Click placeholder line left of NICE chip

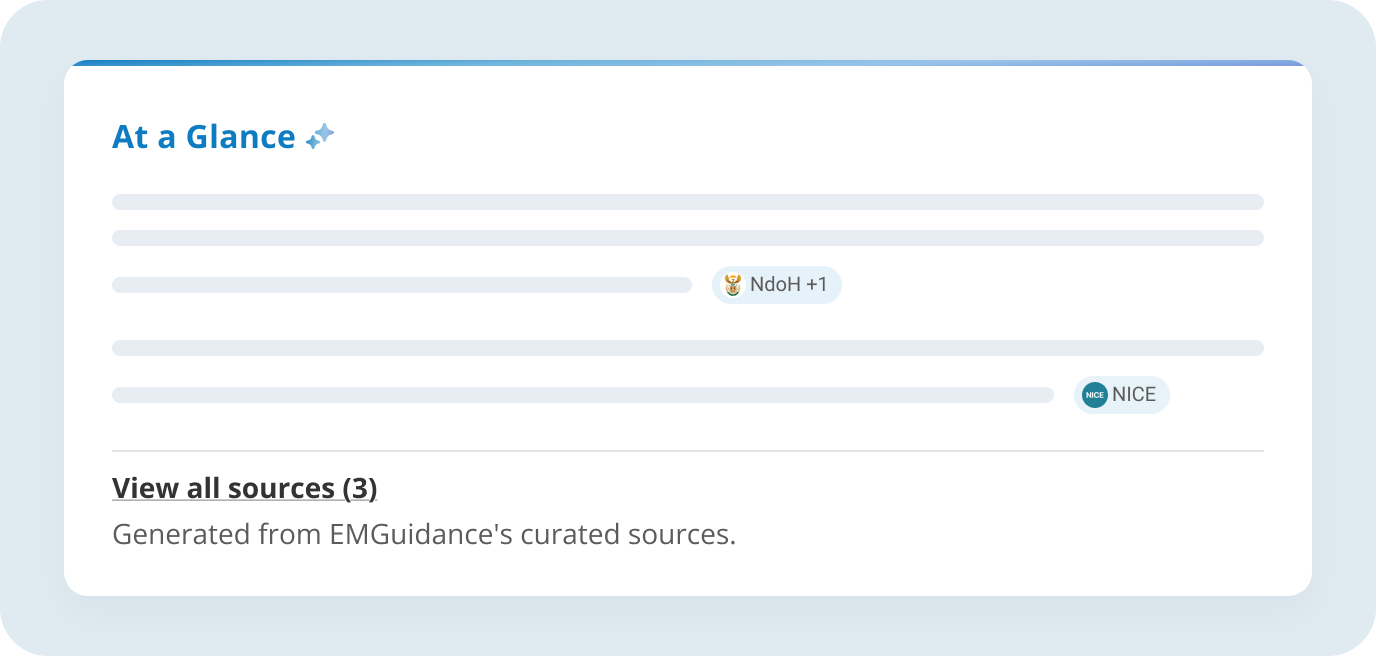(x=583, y=395)
